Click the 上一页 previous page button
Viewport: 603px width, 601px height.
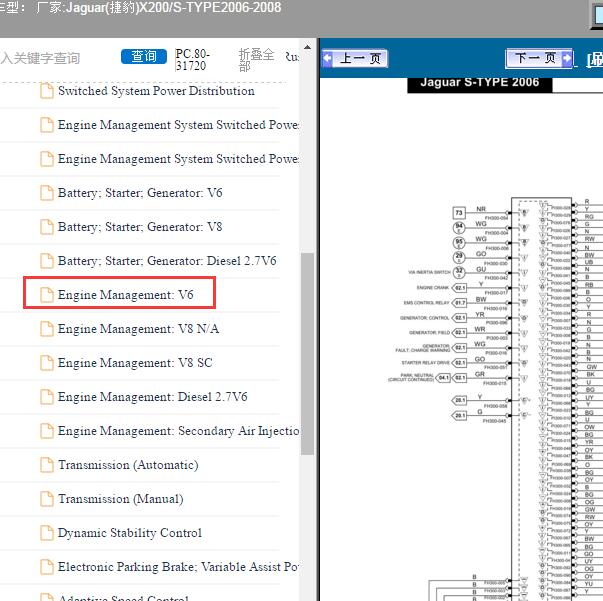point(355,58)
